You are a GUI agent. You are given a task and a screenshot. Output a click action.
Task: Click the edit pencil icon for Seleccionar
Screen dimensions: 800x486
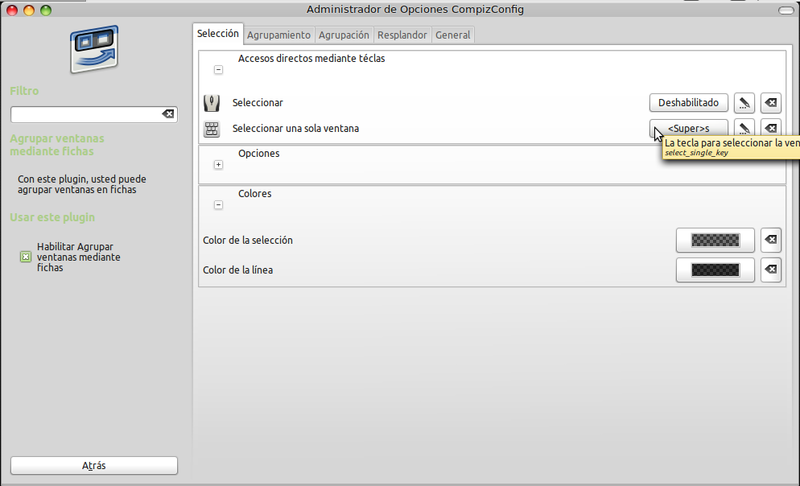click(743, 103)
